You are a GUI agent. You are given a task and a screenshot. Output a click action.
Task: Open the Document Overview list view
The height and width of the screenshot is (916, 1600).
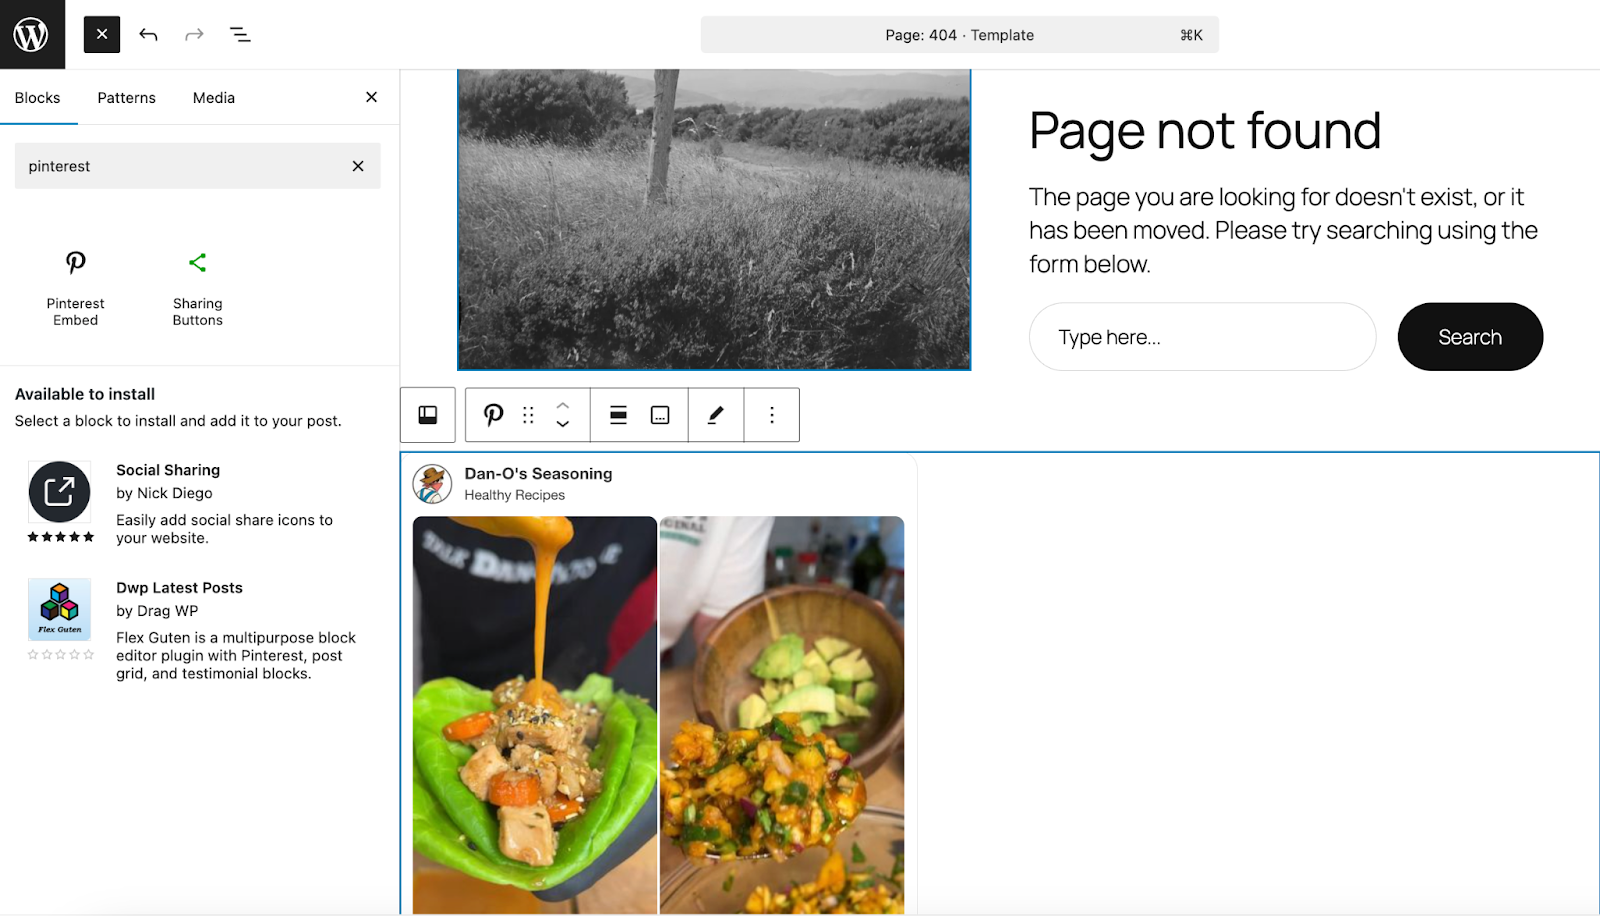[x=240, y=34]
